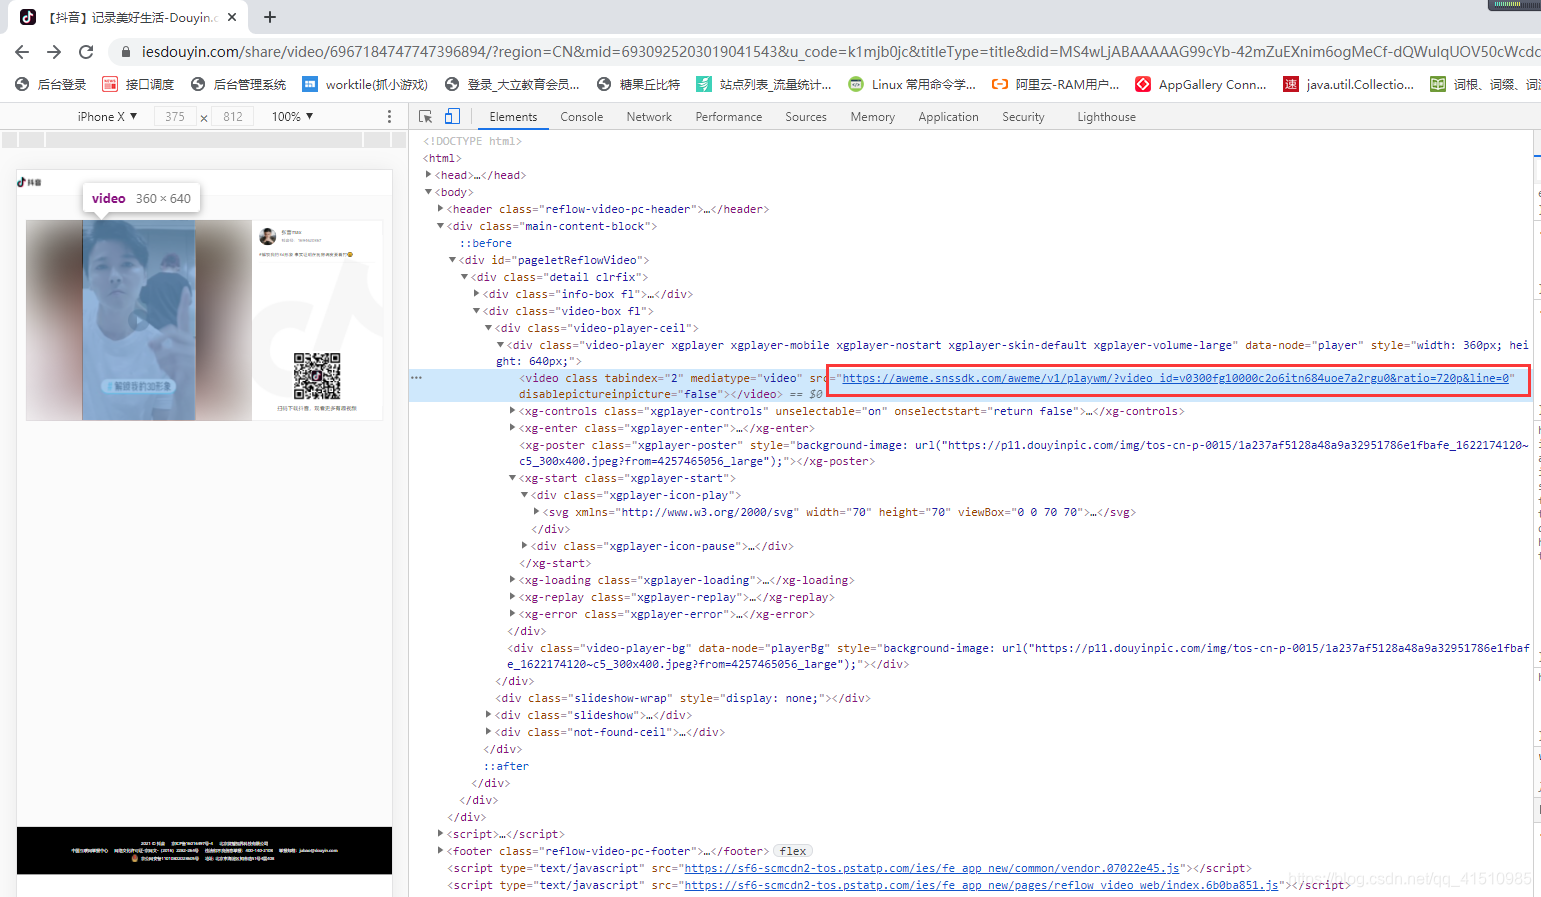This screenshot has width=1541, height=897.
Task: Close the Douyin browser tab
Action: [x=232, y=17]
